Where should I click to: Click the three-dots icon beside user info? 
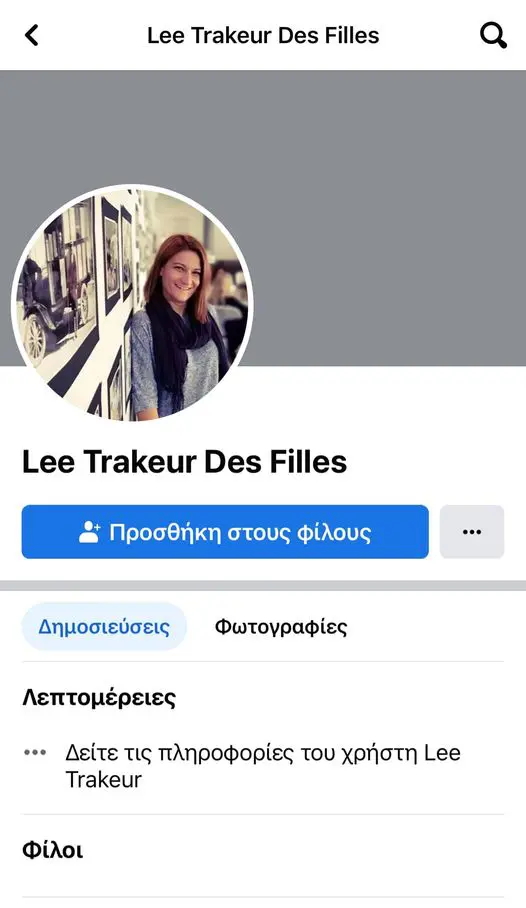(x=35, y=753)
